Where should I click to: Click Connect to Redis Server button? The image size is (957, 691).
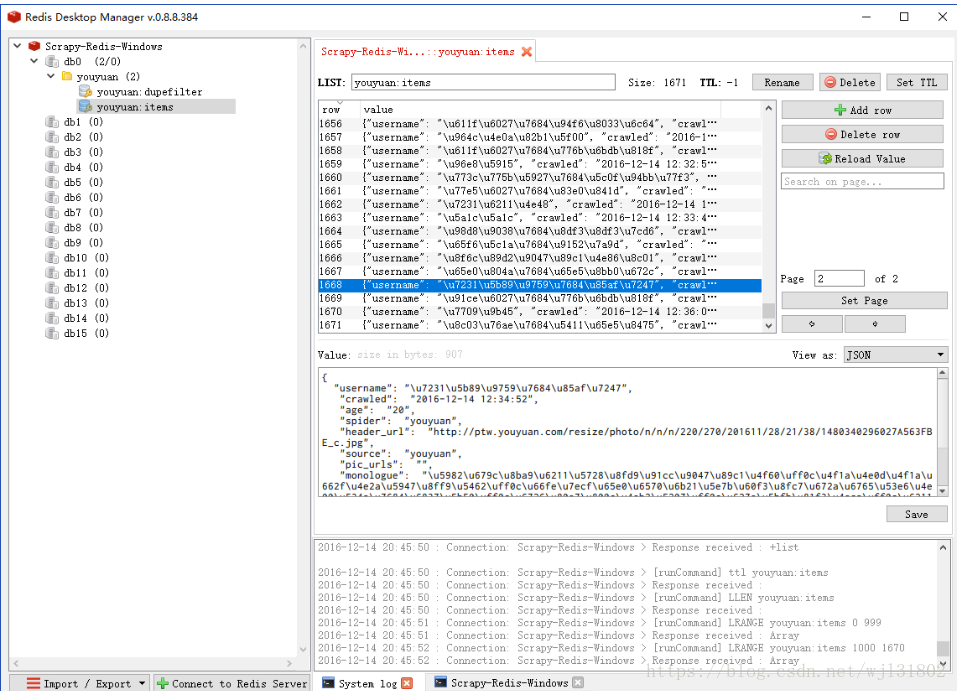pos(232,683)
